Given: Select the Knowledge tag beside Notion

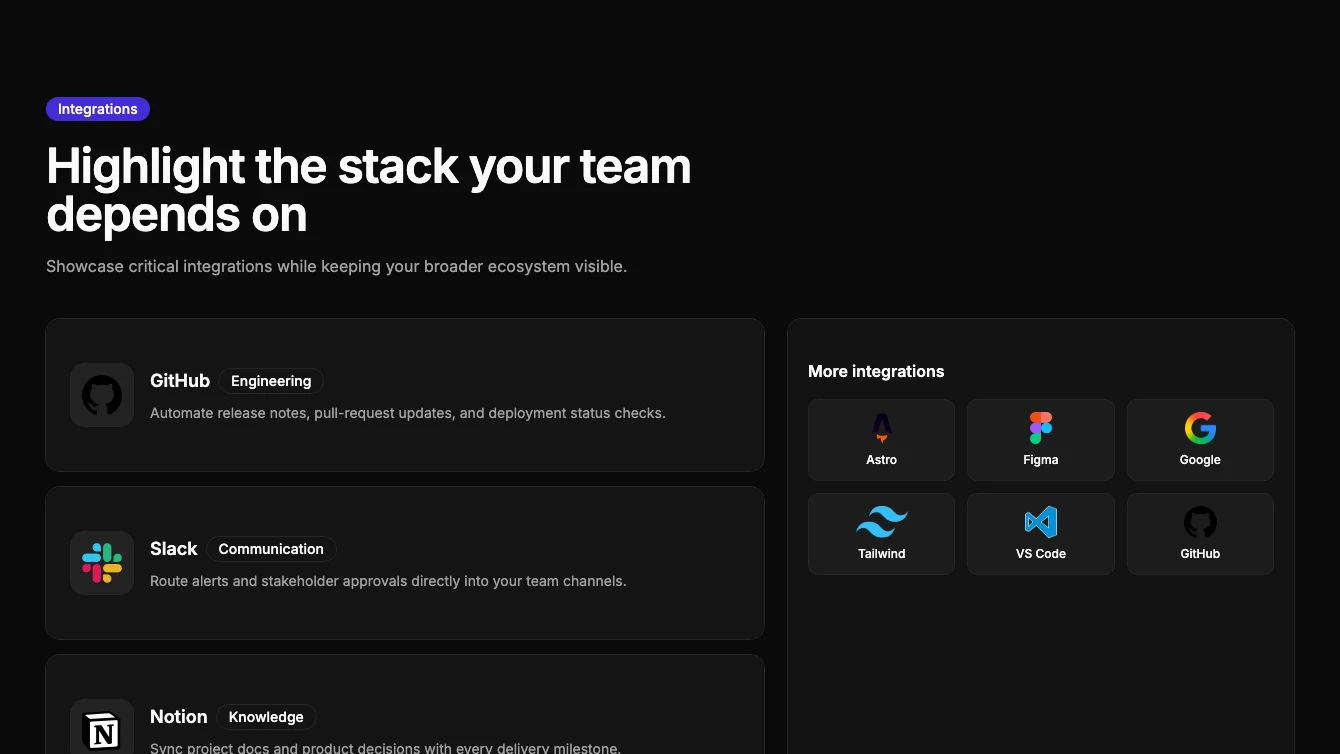Looking at the screenshot, I should coord(266,717).
